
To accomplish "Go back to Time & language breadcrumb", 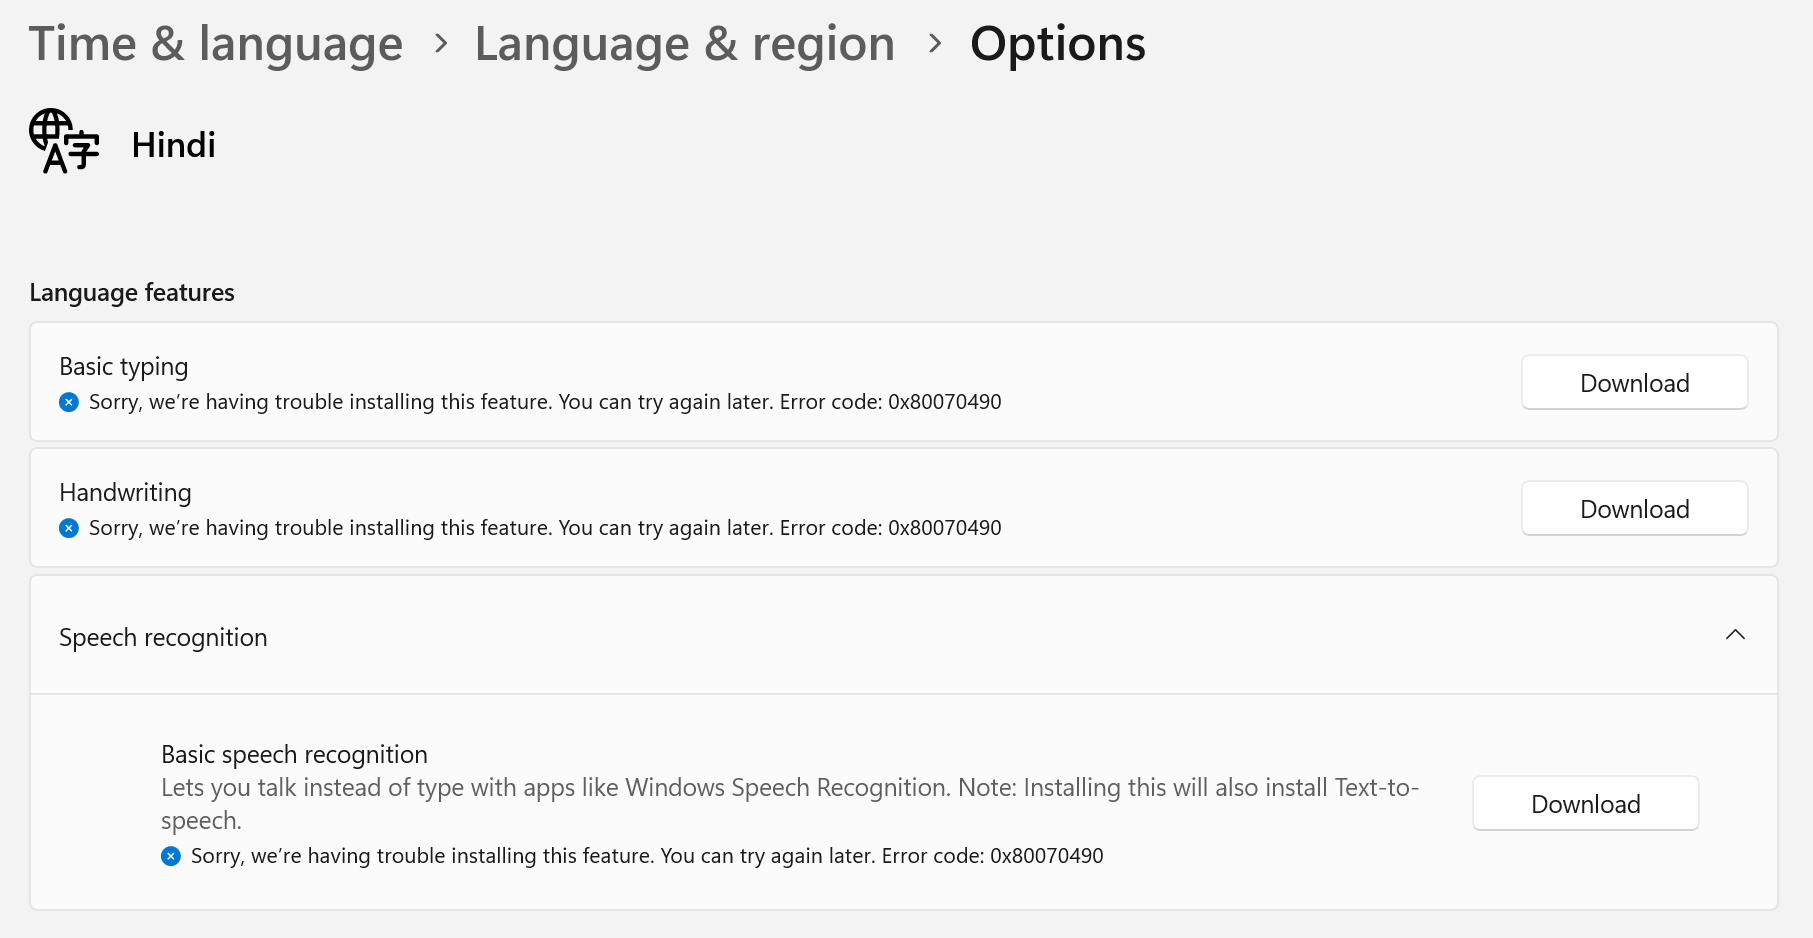I will (215, 44).
